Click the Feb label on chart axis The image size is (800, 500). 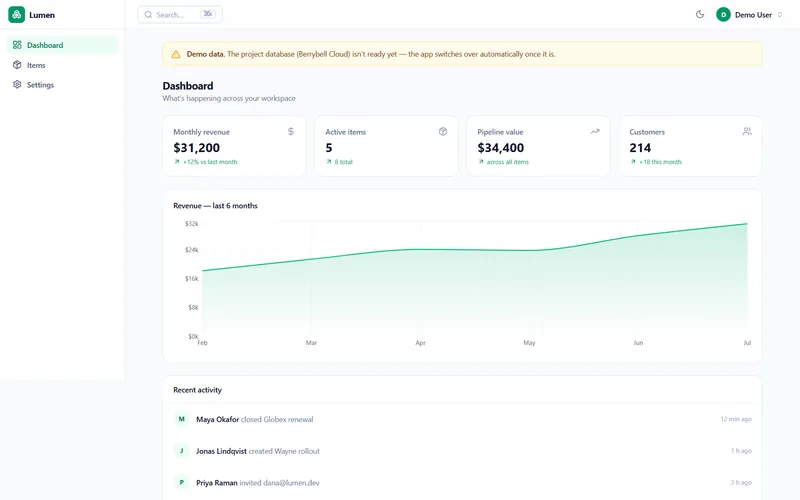coord(203,343)
